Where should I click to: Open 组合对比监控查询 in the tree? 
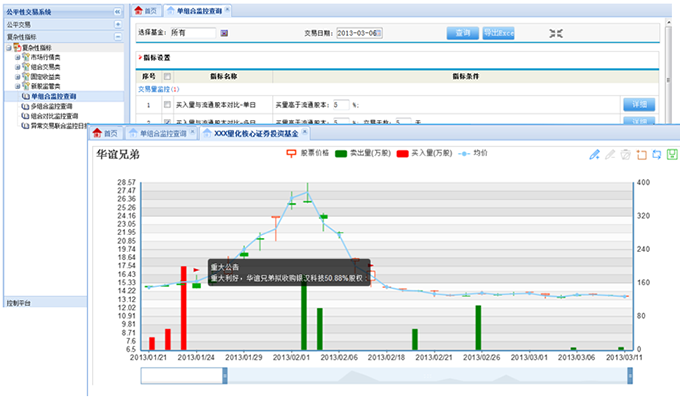click(54, 116)
